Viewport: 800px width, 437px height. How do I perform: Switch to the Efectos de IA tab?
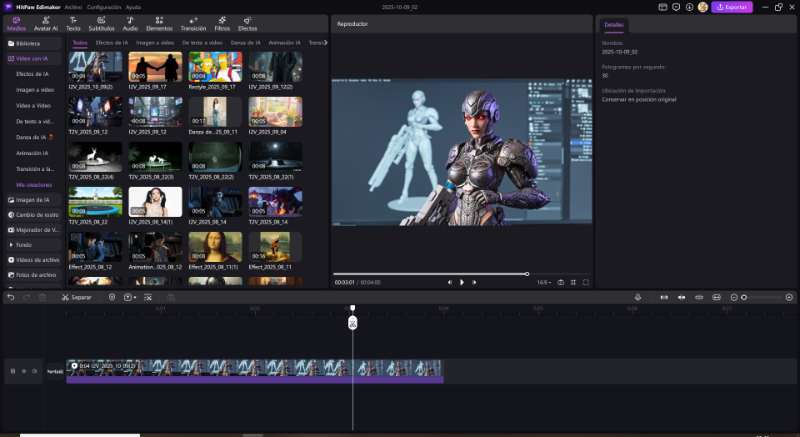coord(110,43)
